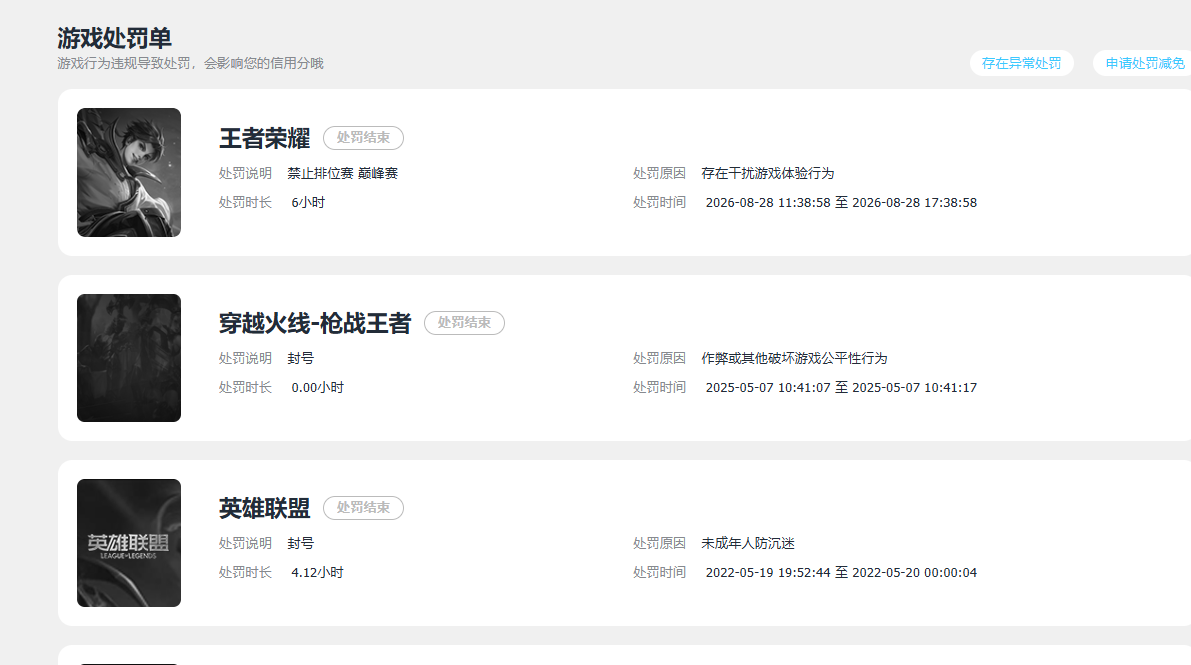Screen dimensions: 1191x665
Task: Select the reason 作弊或其他破坏游戏公平性行为
Action: point(794,358)
